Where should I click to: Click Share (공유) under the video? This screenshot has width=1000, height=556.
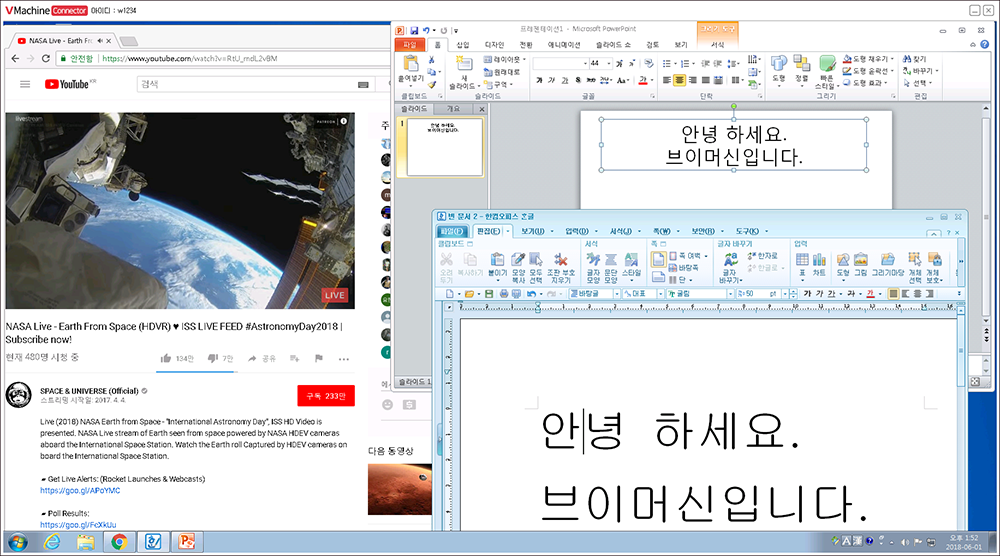tap(262, 359)
